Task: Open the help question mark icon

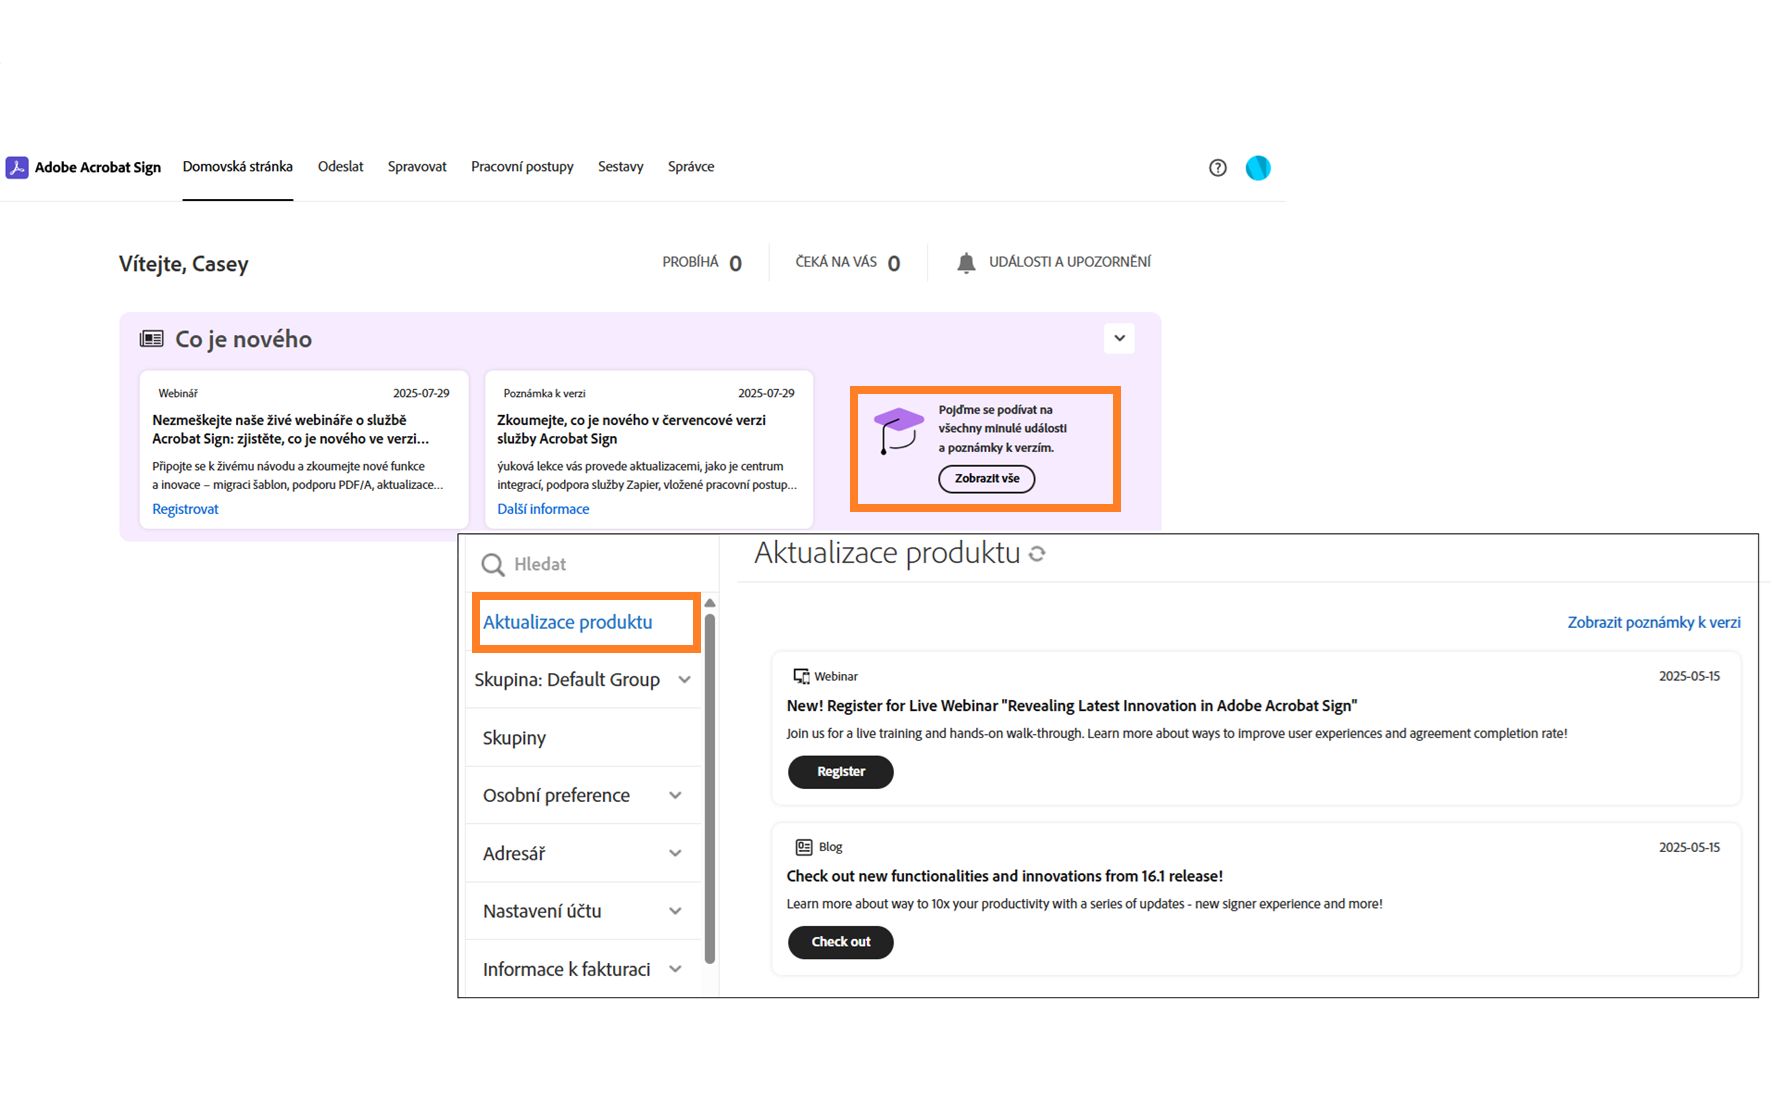Action: (1217, 168)
